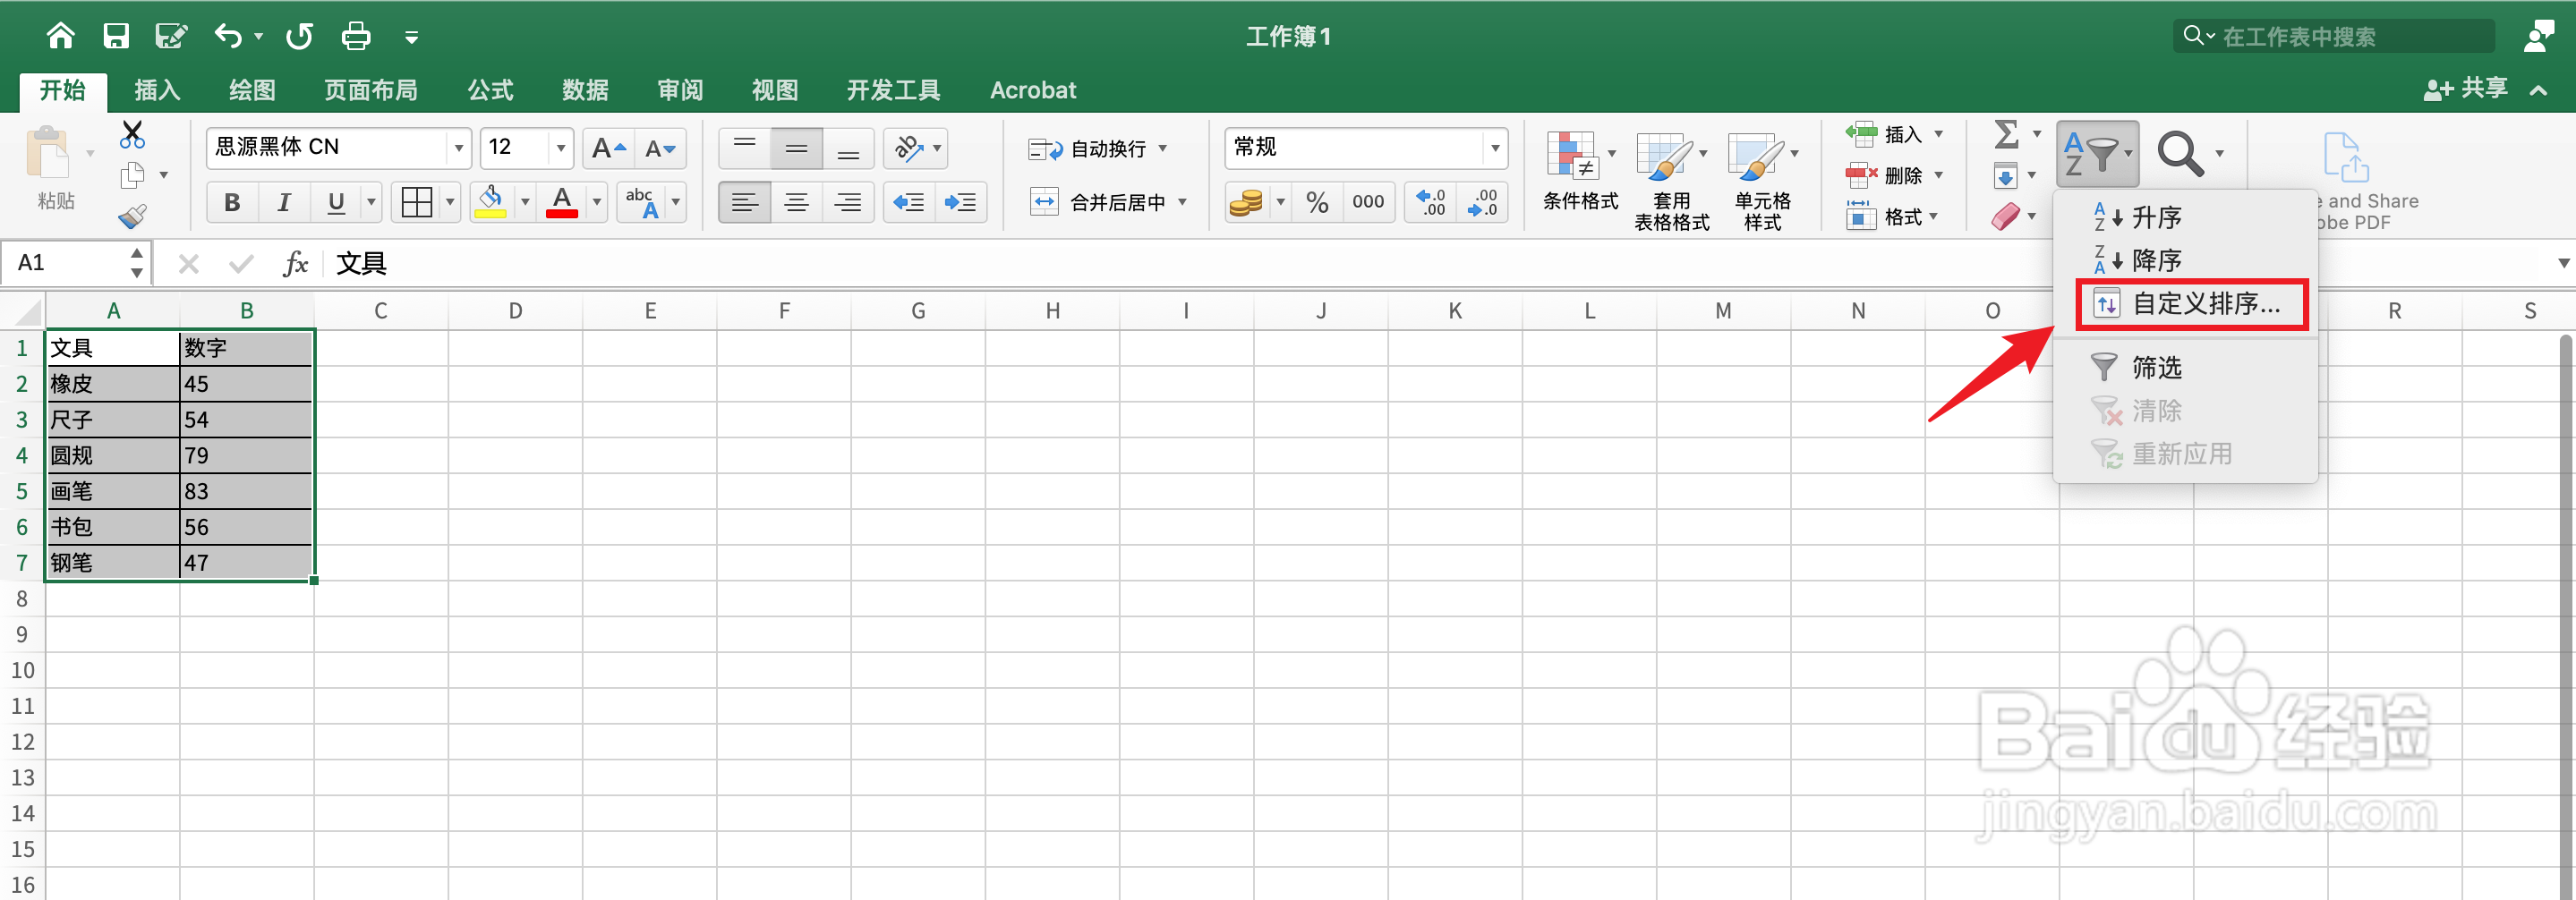Decrease font size with small A button
Screen dimensions: 2576x900
660,149
